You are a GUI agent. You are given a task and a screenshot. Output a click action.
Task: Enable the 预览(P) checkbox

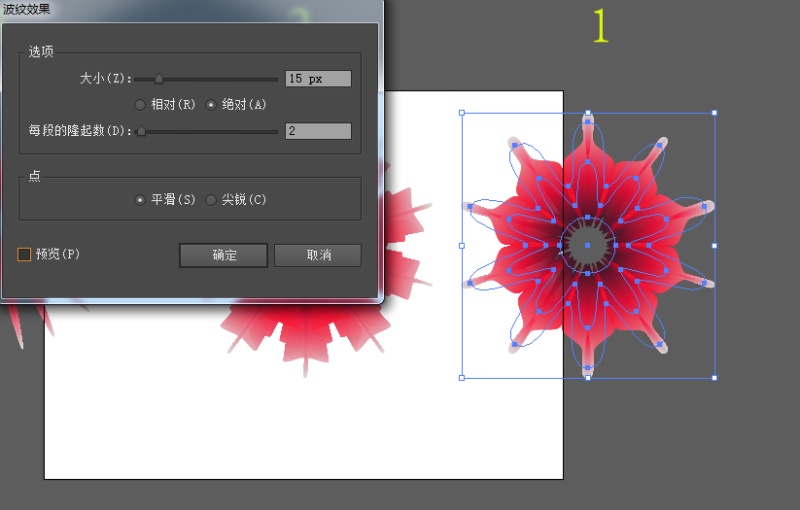pos(24,254)
